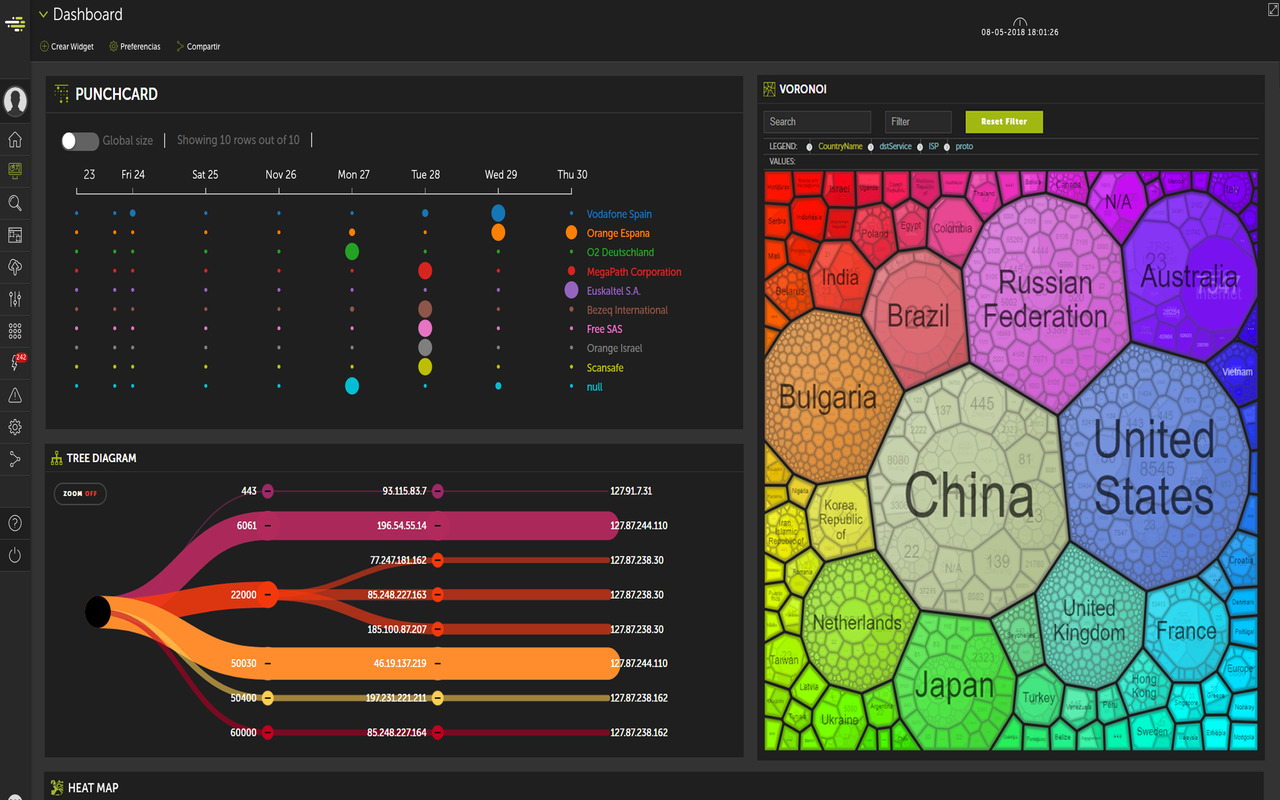Collapse the 60000 tree node
This screenshot has height=800, width=1280.
(267, 733)
